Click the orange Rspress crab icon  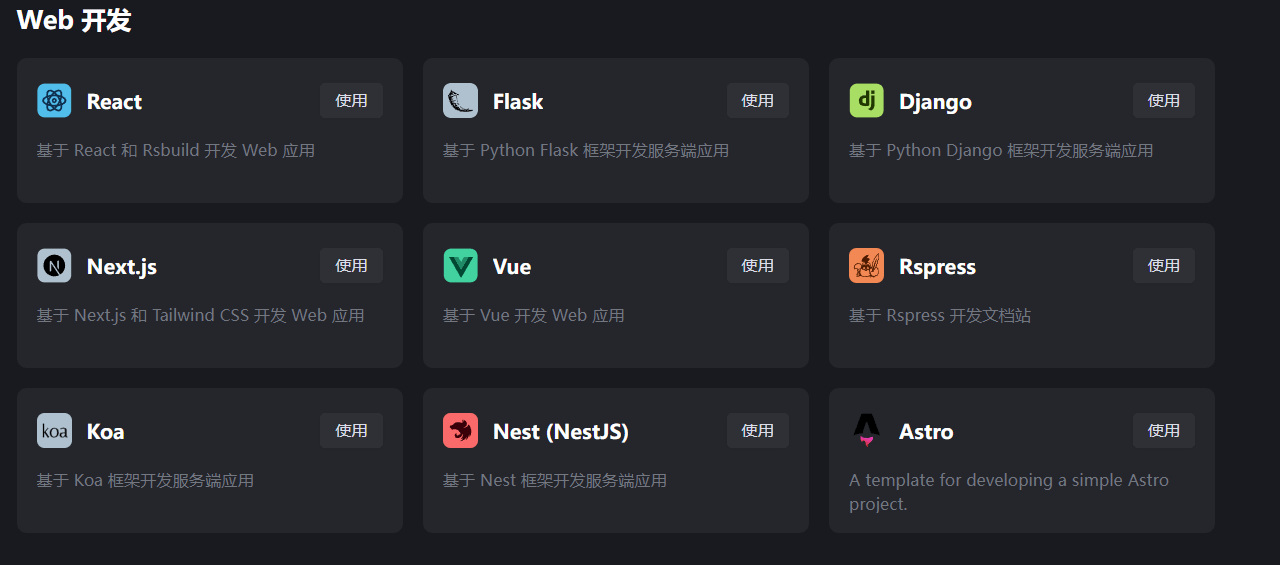coord(866,266)
